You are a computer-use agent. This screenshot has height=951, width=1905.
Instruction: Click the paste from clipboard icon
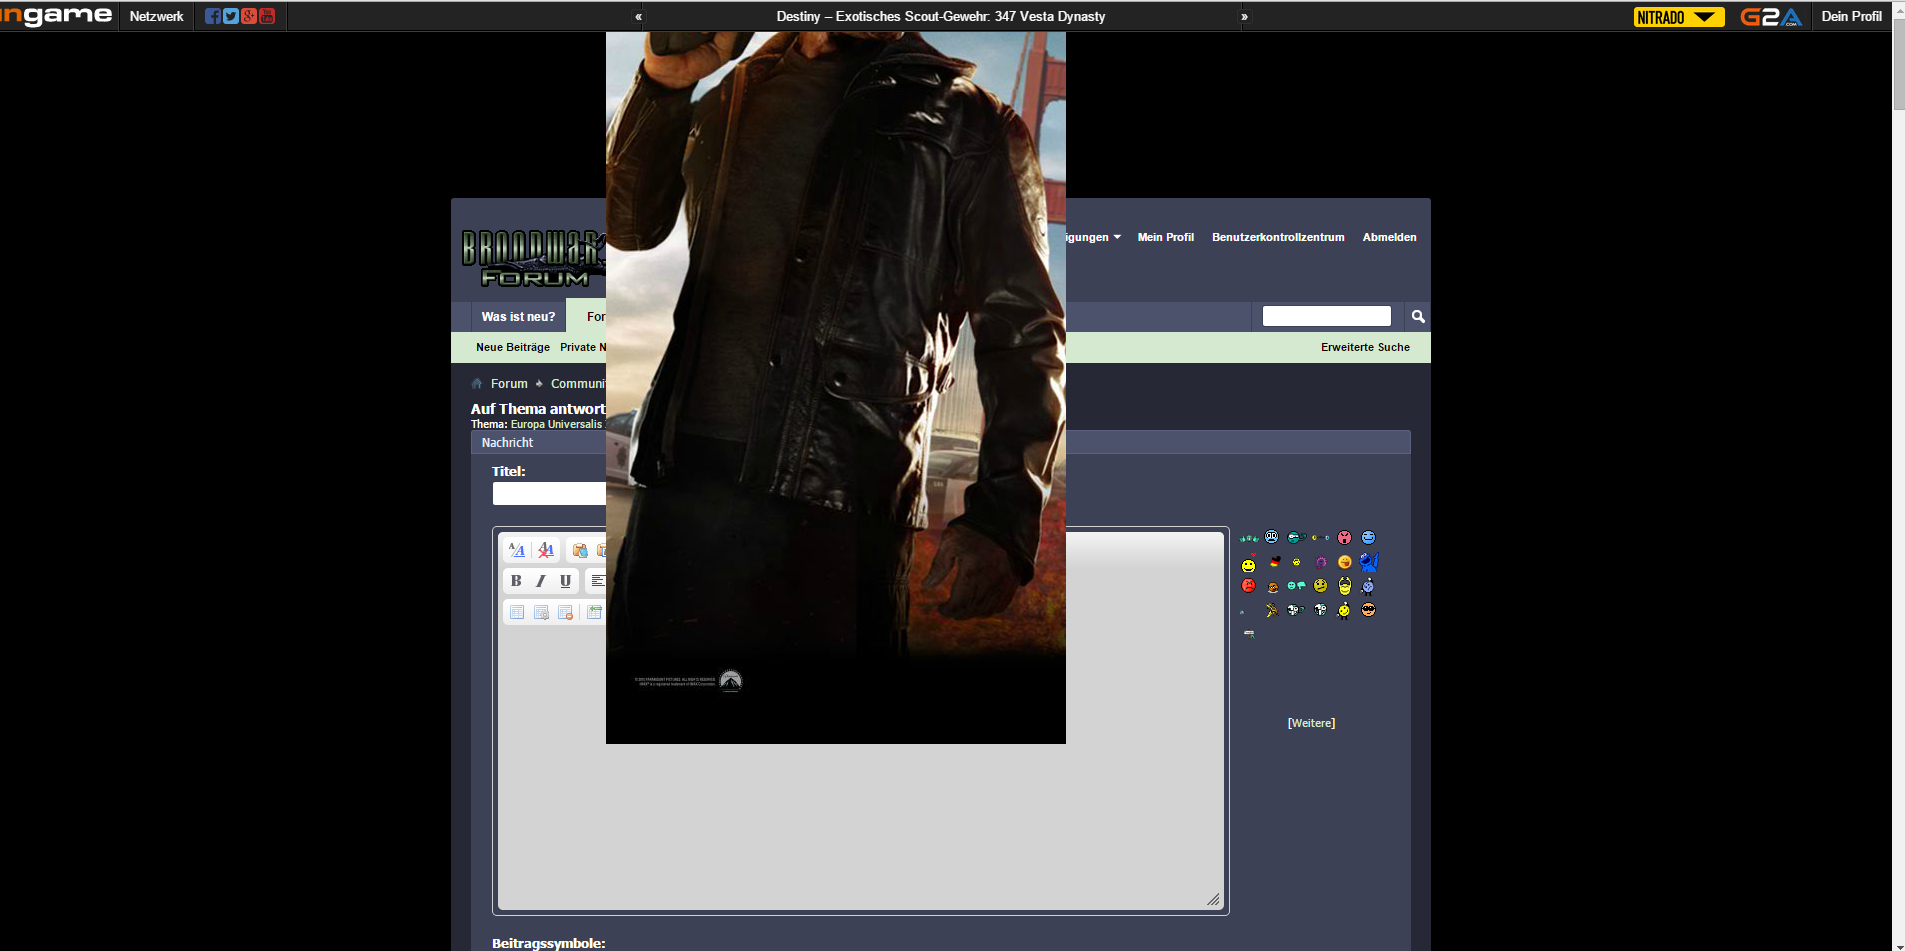[579, 550]
